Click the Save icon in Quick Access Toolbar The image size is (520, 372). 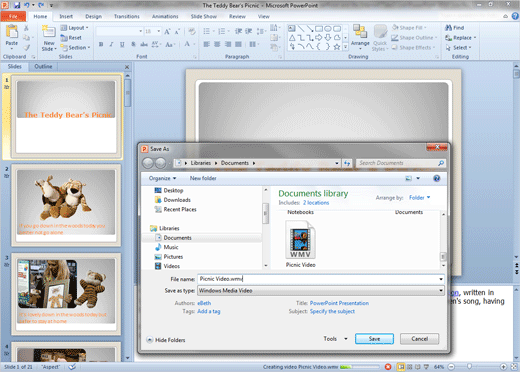point(17,5)
